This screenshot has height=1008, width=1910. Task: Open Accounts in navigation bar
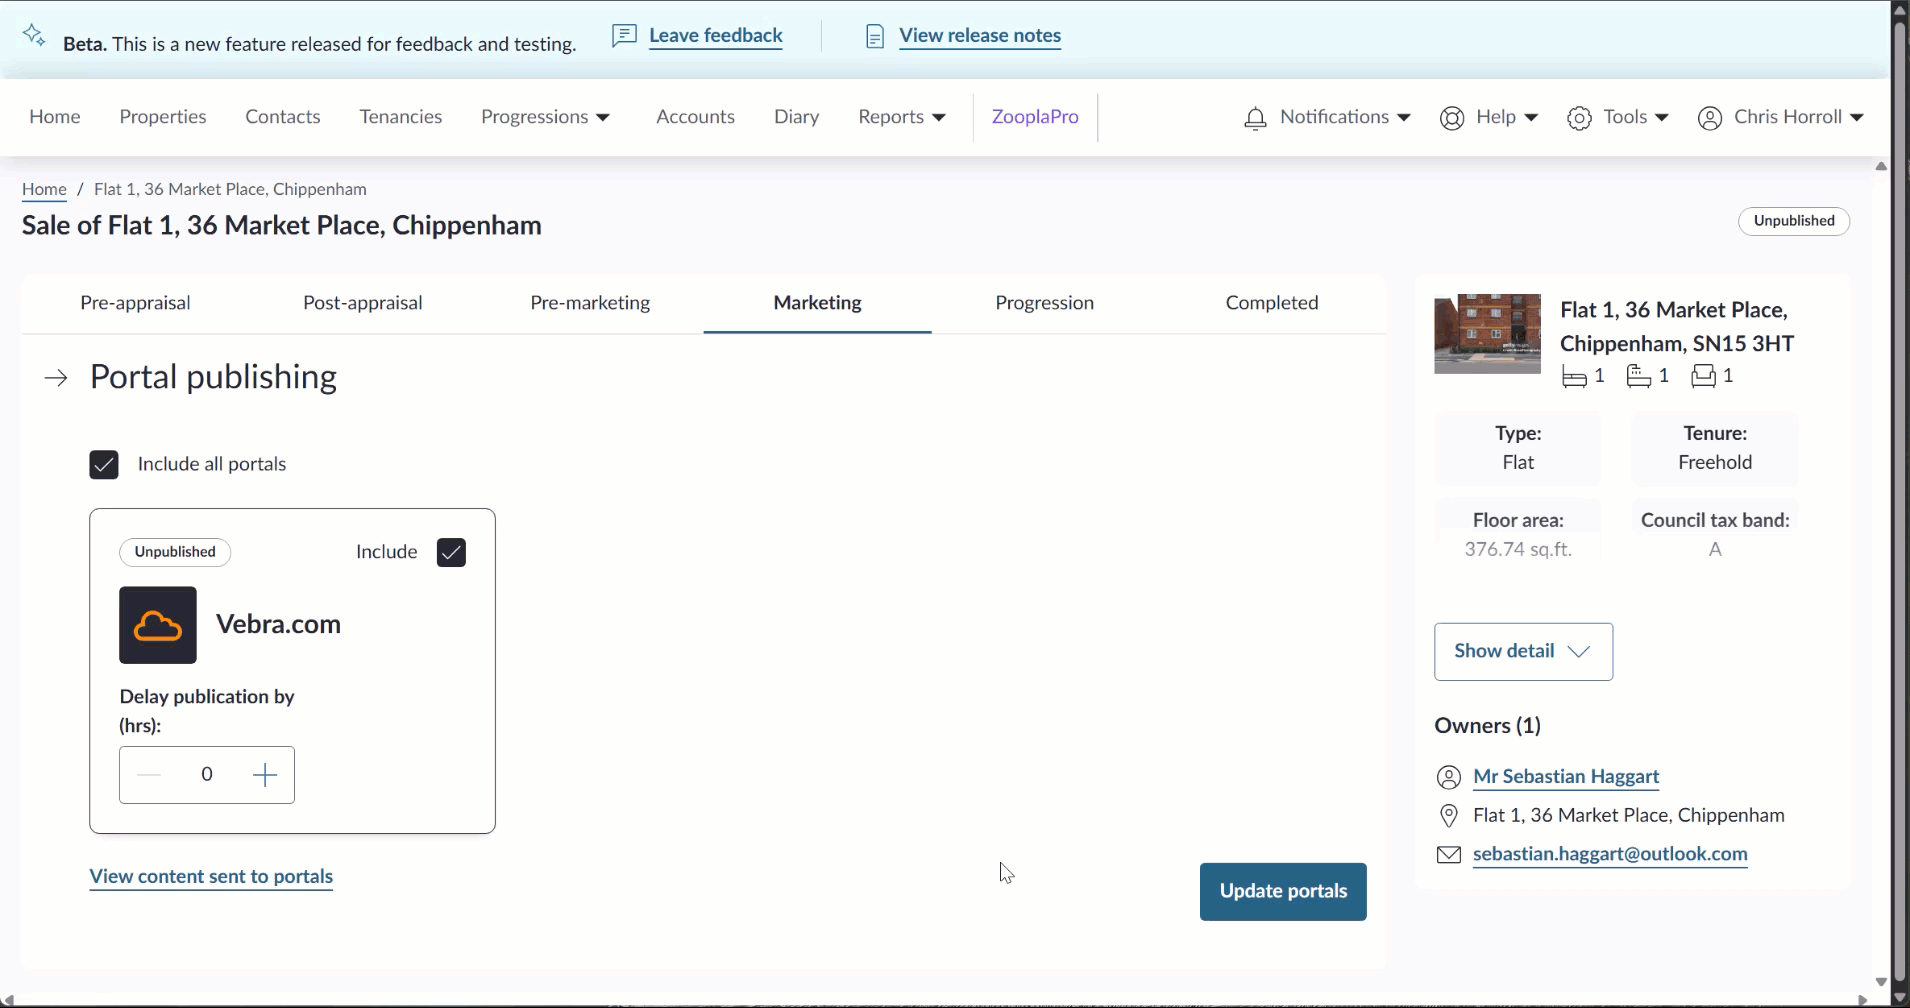point(695,117)
